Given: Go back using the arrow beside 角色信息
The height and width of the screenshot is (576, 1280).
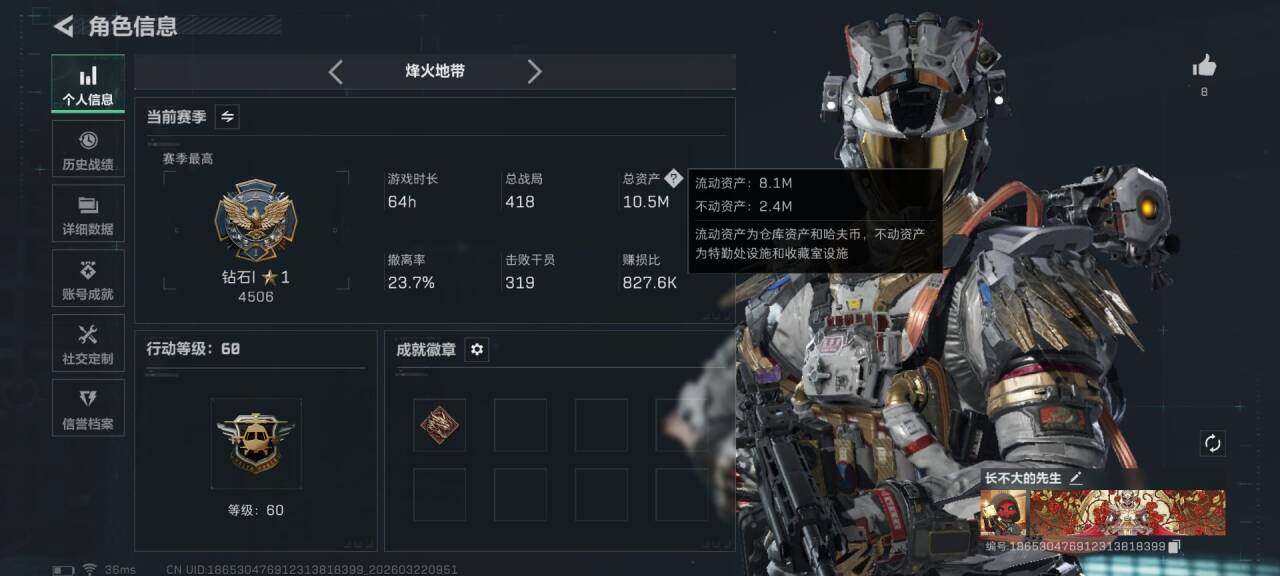Looking at the screenshot, I should (64, 26).
